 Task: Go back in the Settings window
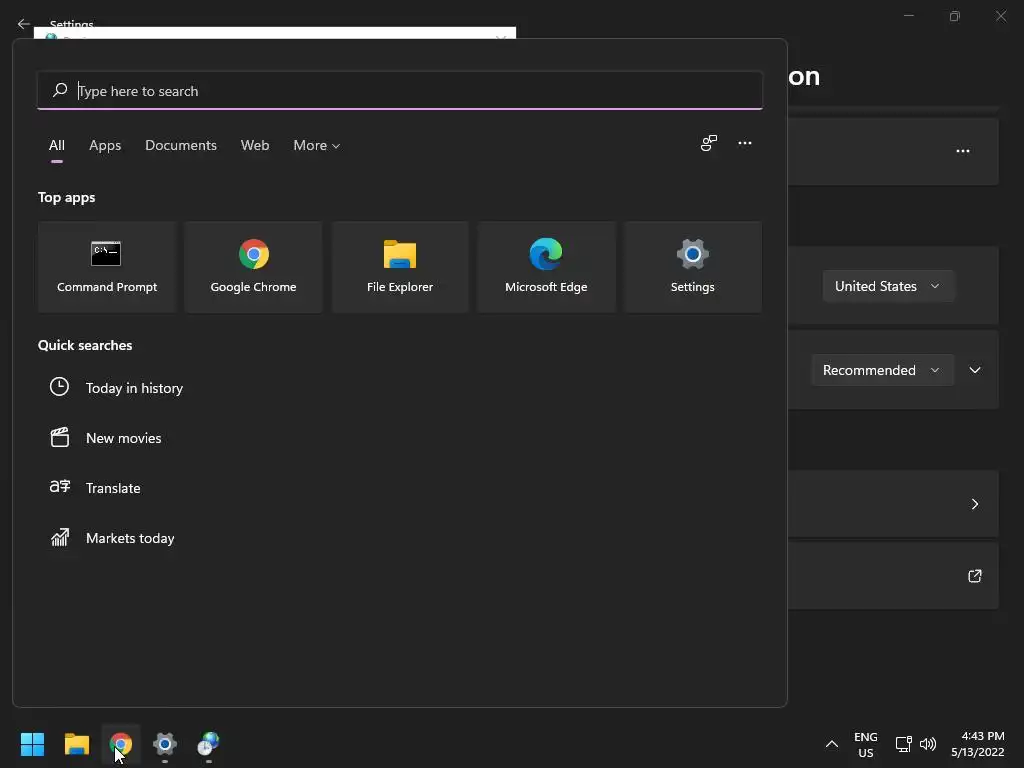coord(24,24)
